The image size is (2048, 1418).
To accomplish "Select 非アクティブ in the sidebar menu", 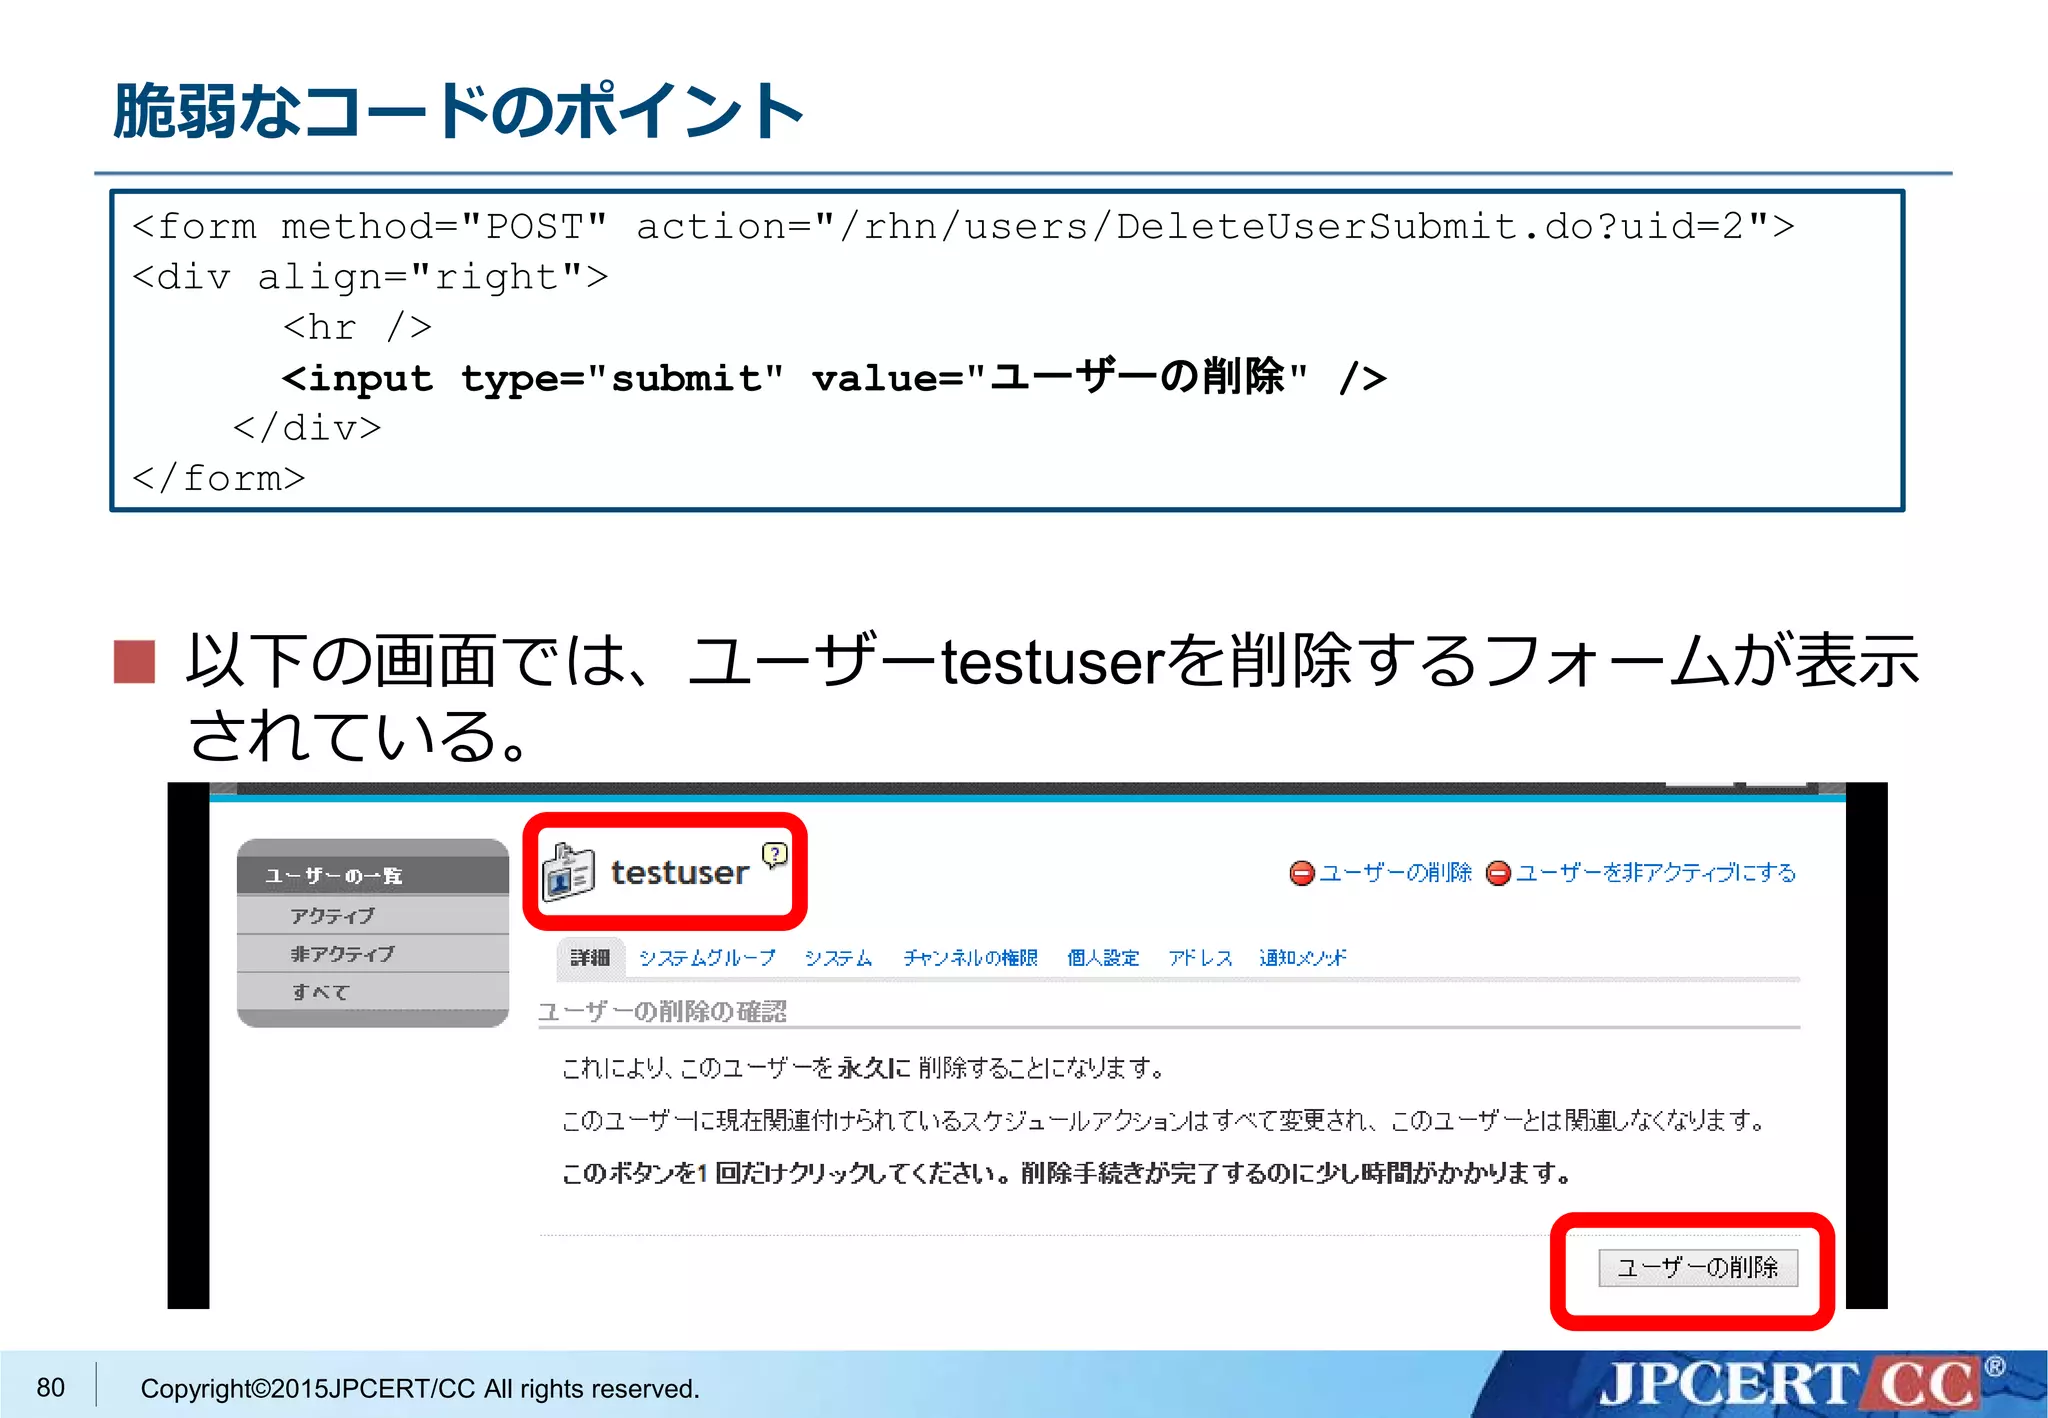I will click(373, 954).
